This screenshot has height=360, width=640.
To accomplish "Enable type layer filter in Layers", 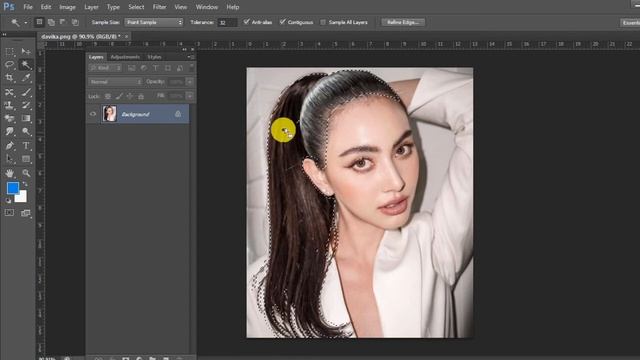I will [156, 68].
